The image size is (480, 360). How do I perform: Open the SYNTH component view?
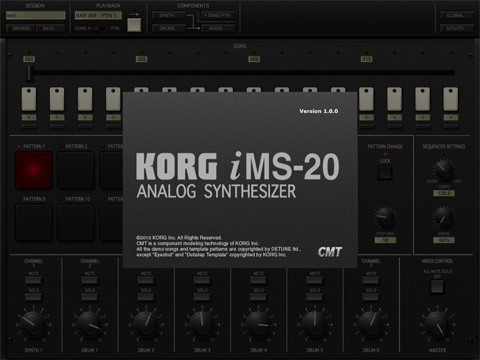tap(169, 15)
